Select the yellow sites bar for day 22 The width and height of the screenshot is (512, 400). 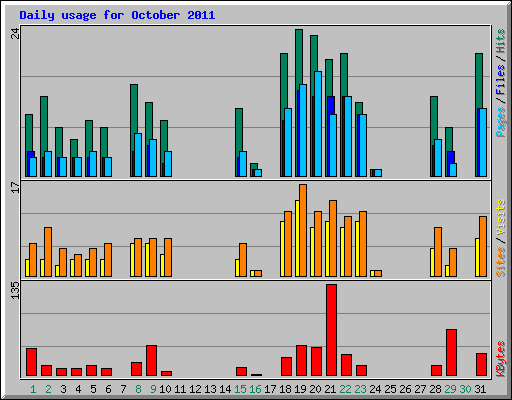click(x=342, y=252)
